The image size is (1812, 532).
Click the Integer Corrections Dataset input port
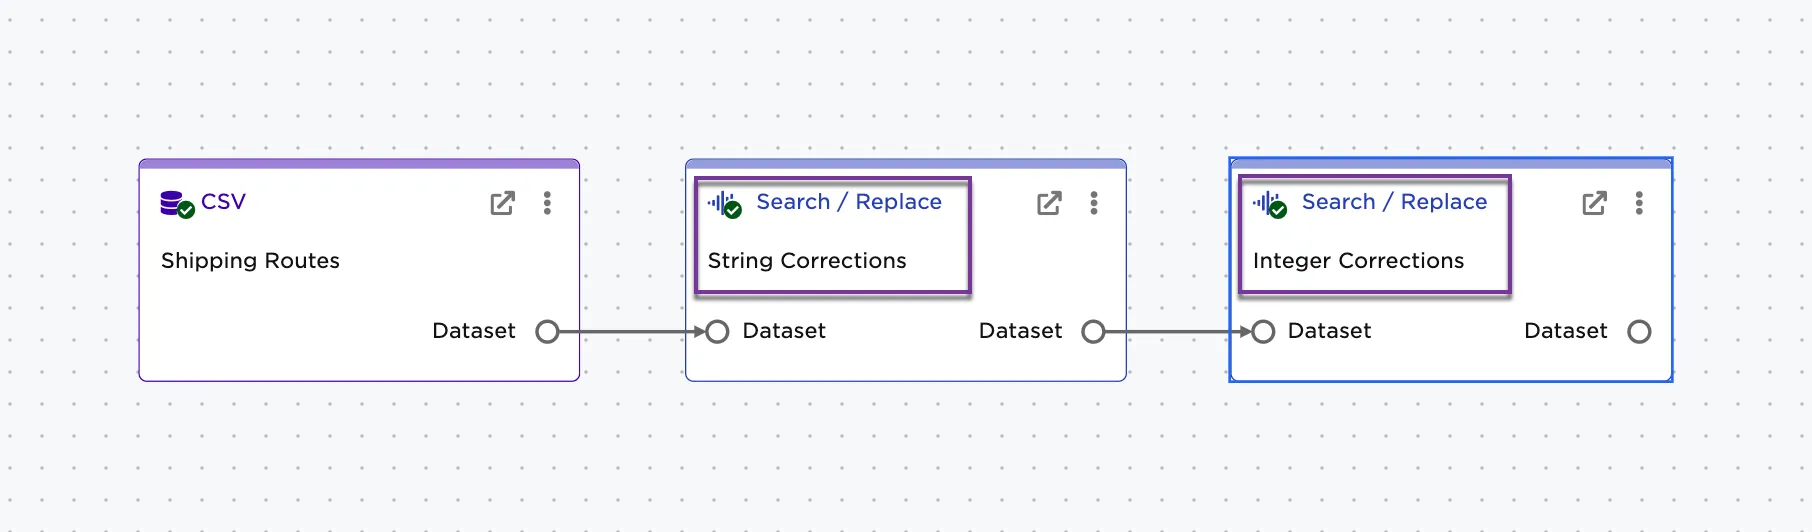(1263, 331)
